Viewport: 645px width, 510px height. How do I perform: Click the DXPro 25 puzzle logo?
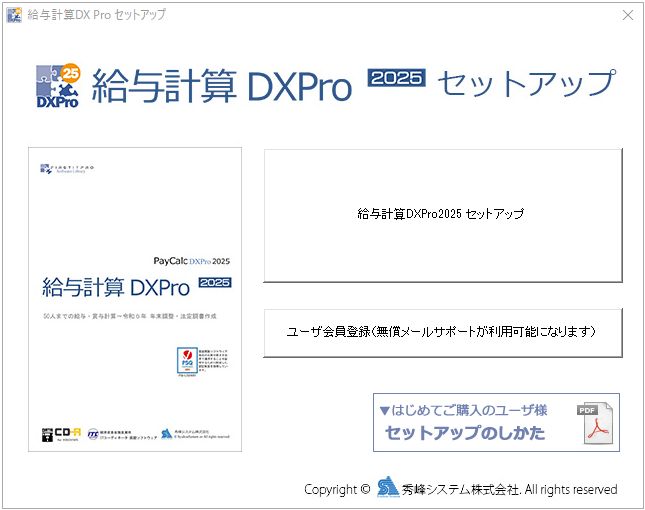pyautogui.click(x=58, y=86)
